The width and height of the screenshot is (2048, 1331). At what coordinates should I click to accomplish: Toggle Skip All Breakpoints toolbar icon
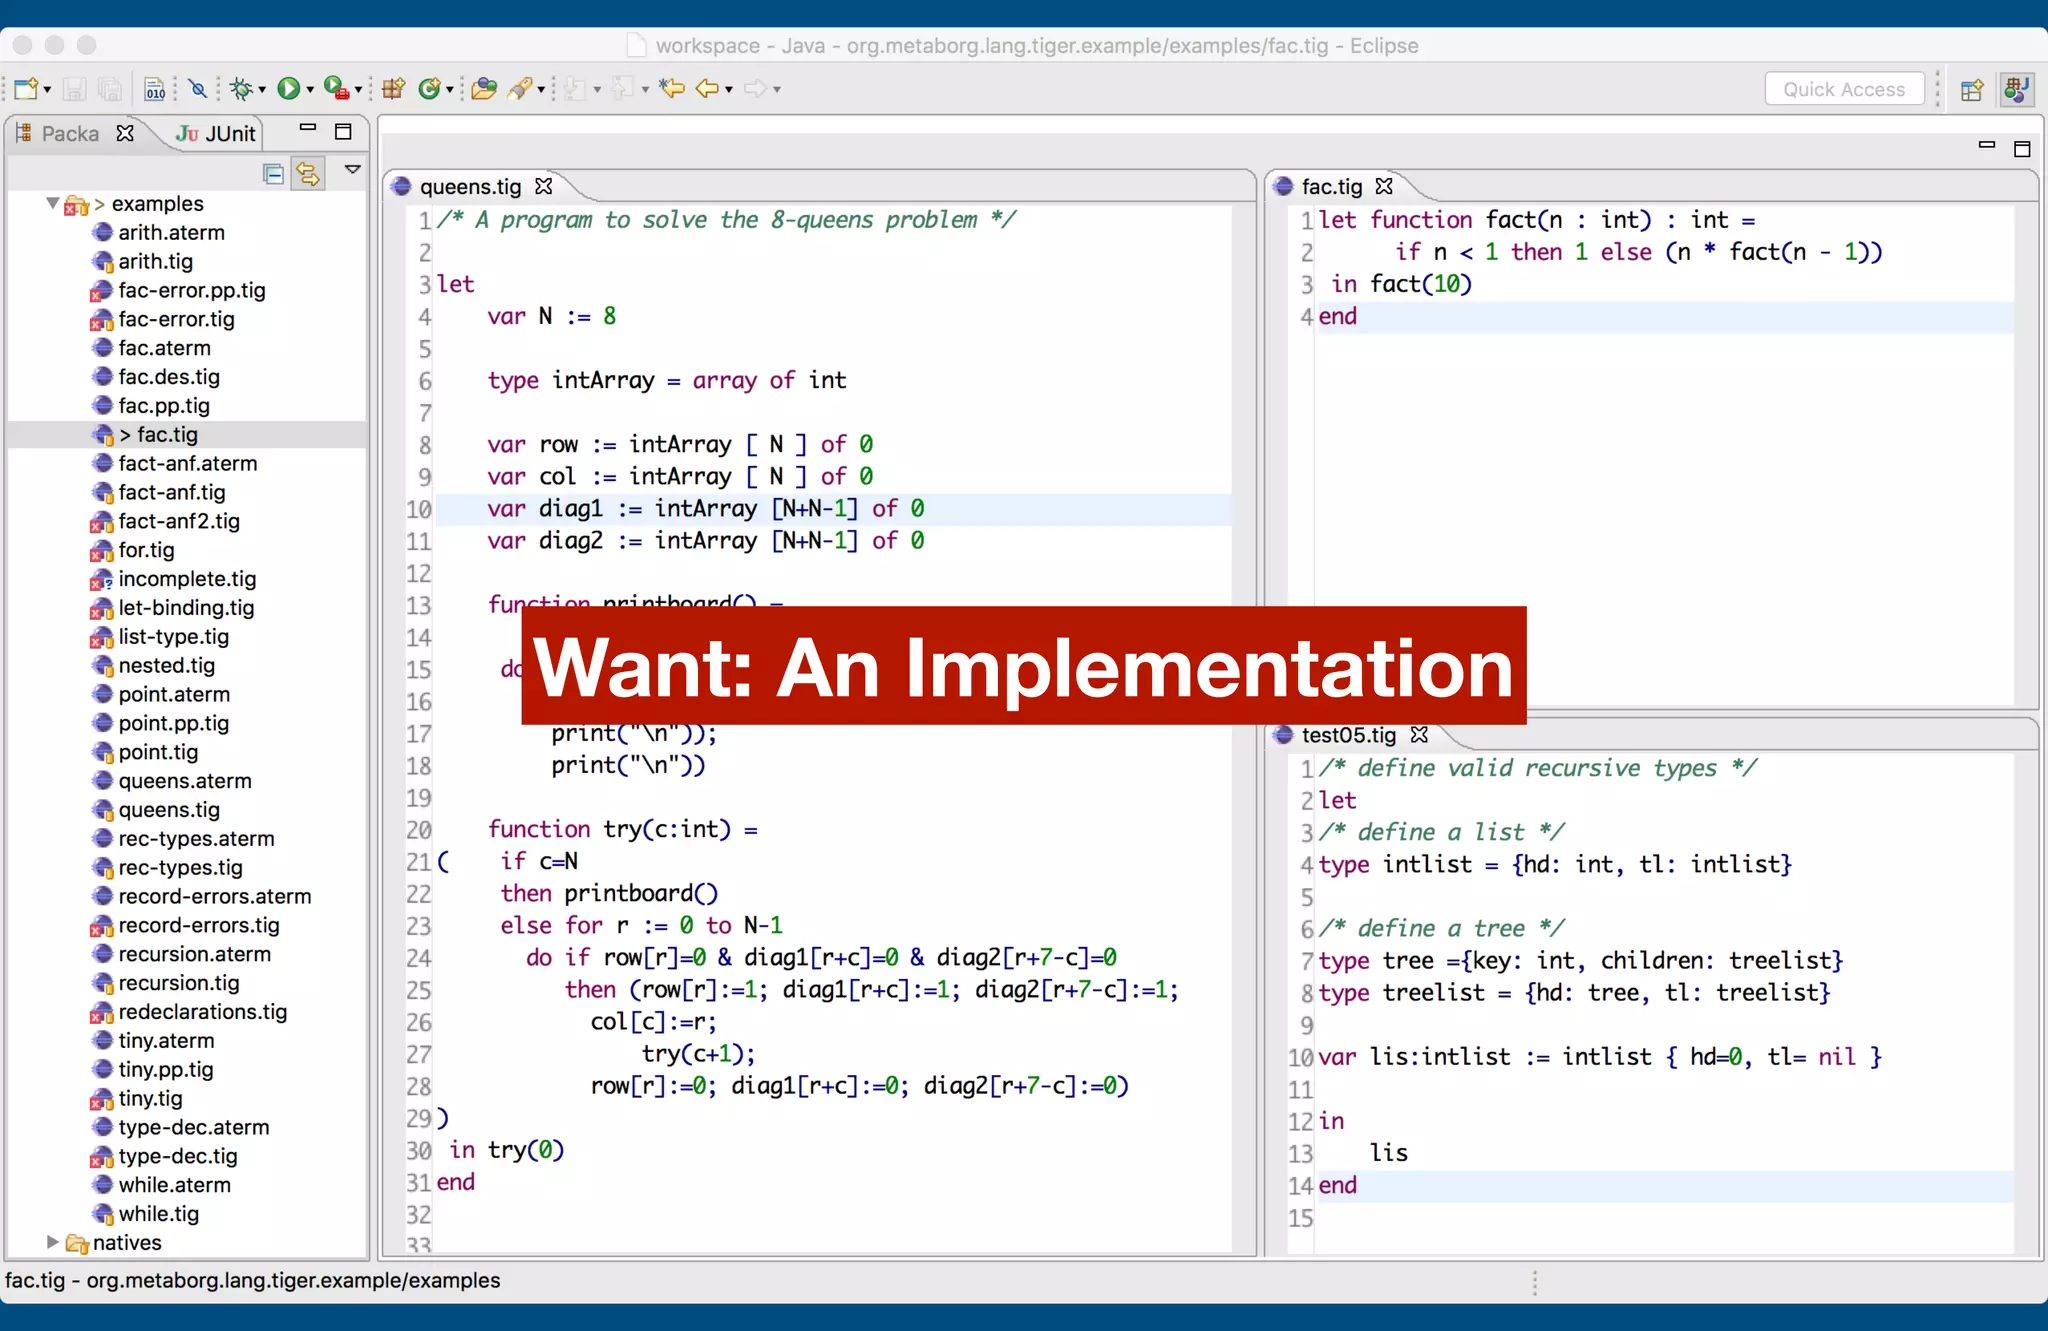tap(198, 89)
